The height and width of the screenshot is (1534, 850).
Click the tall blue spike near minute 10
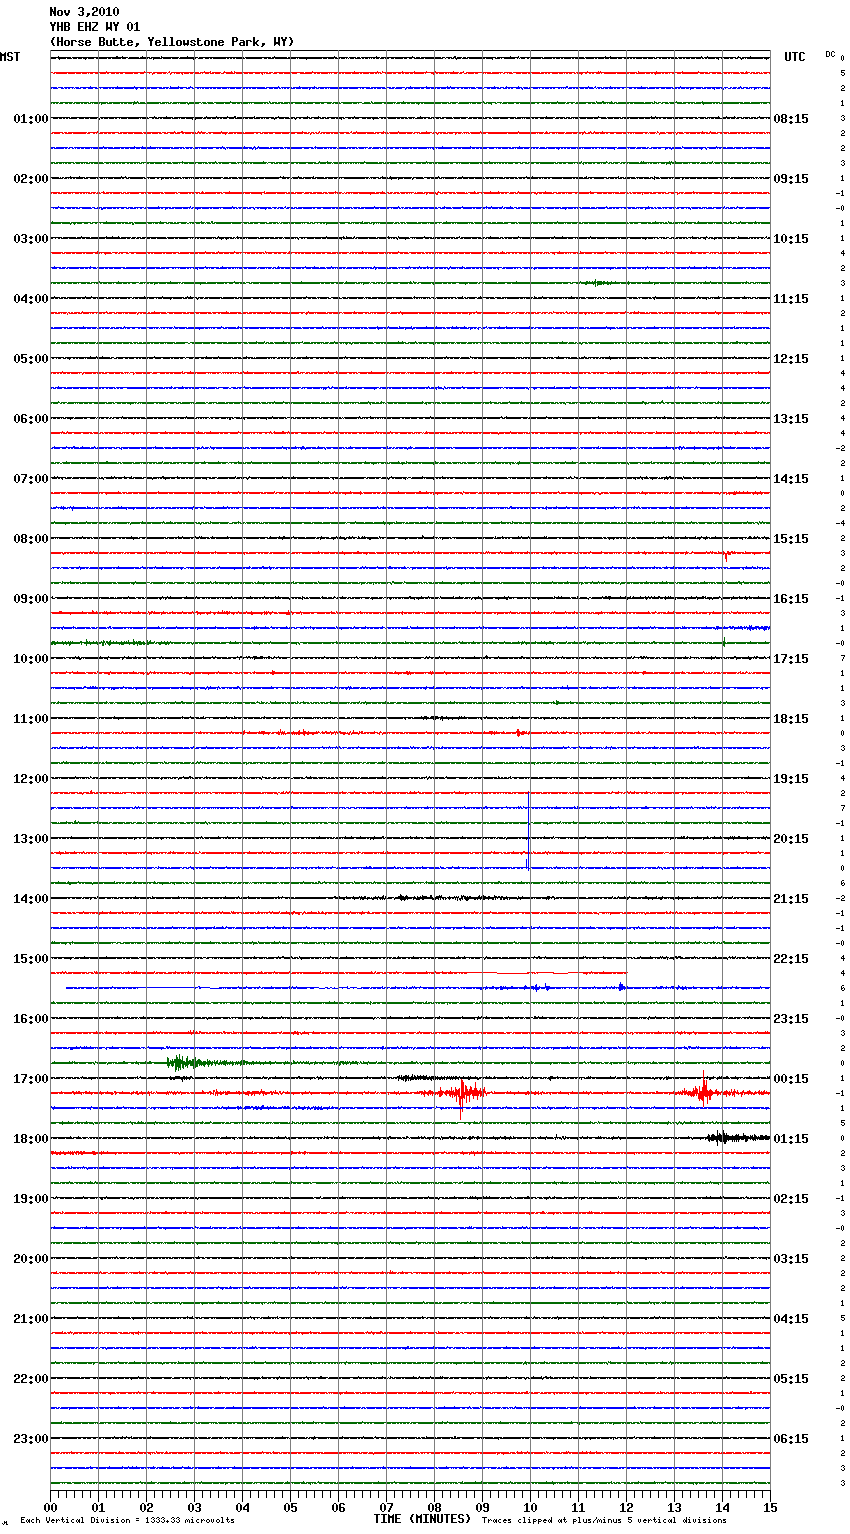(528, 830)
